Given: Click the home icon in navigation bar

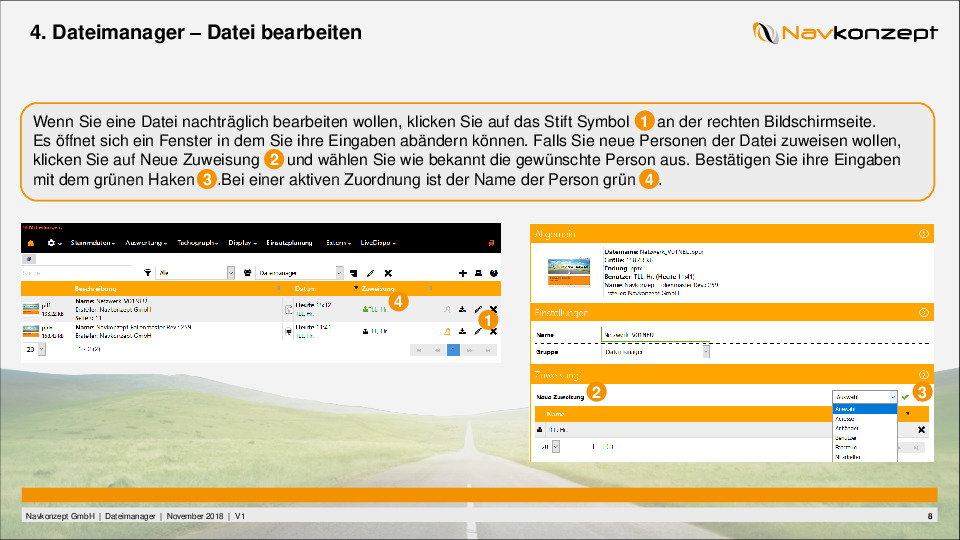Looking at the screenshot, I should [30, 243].
